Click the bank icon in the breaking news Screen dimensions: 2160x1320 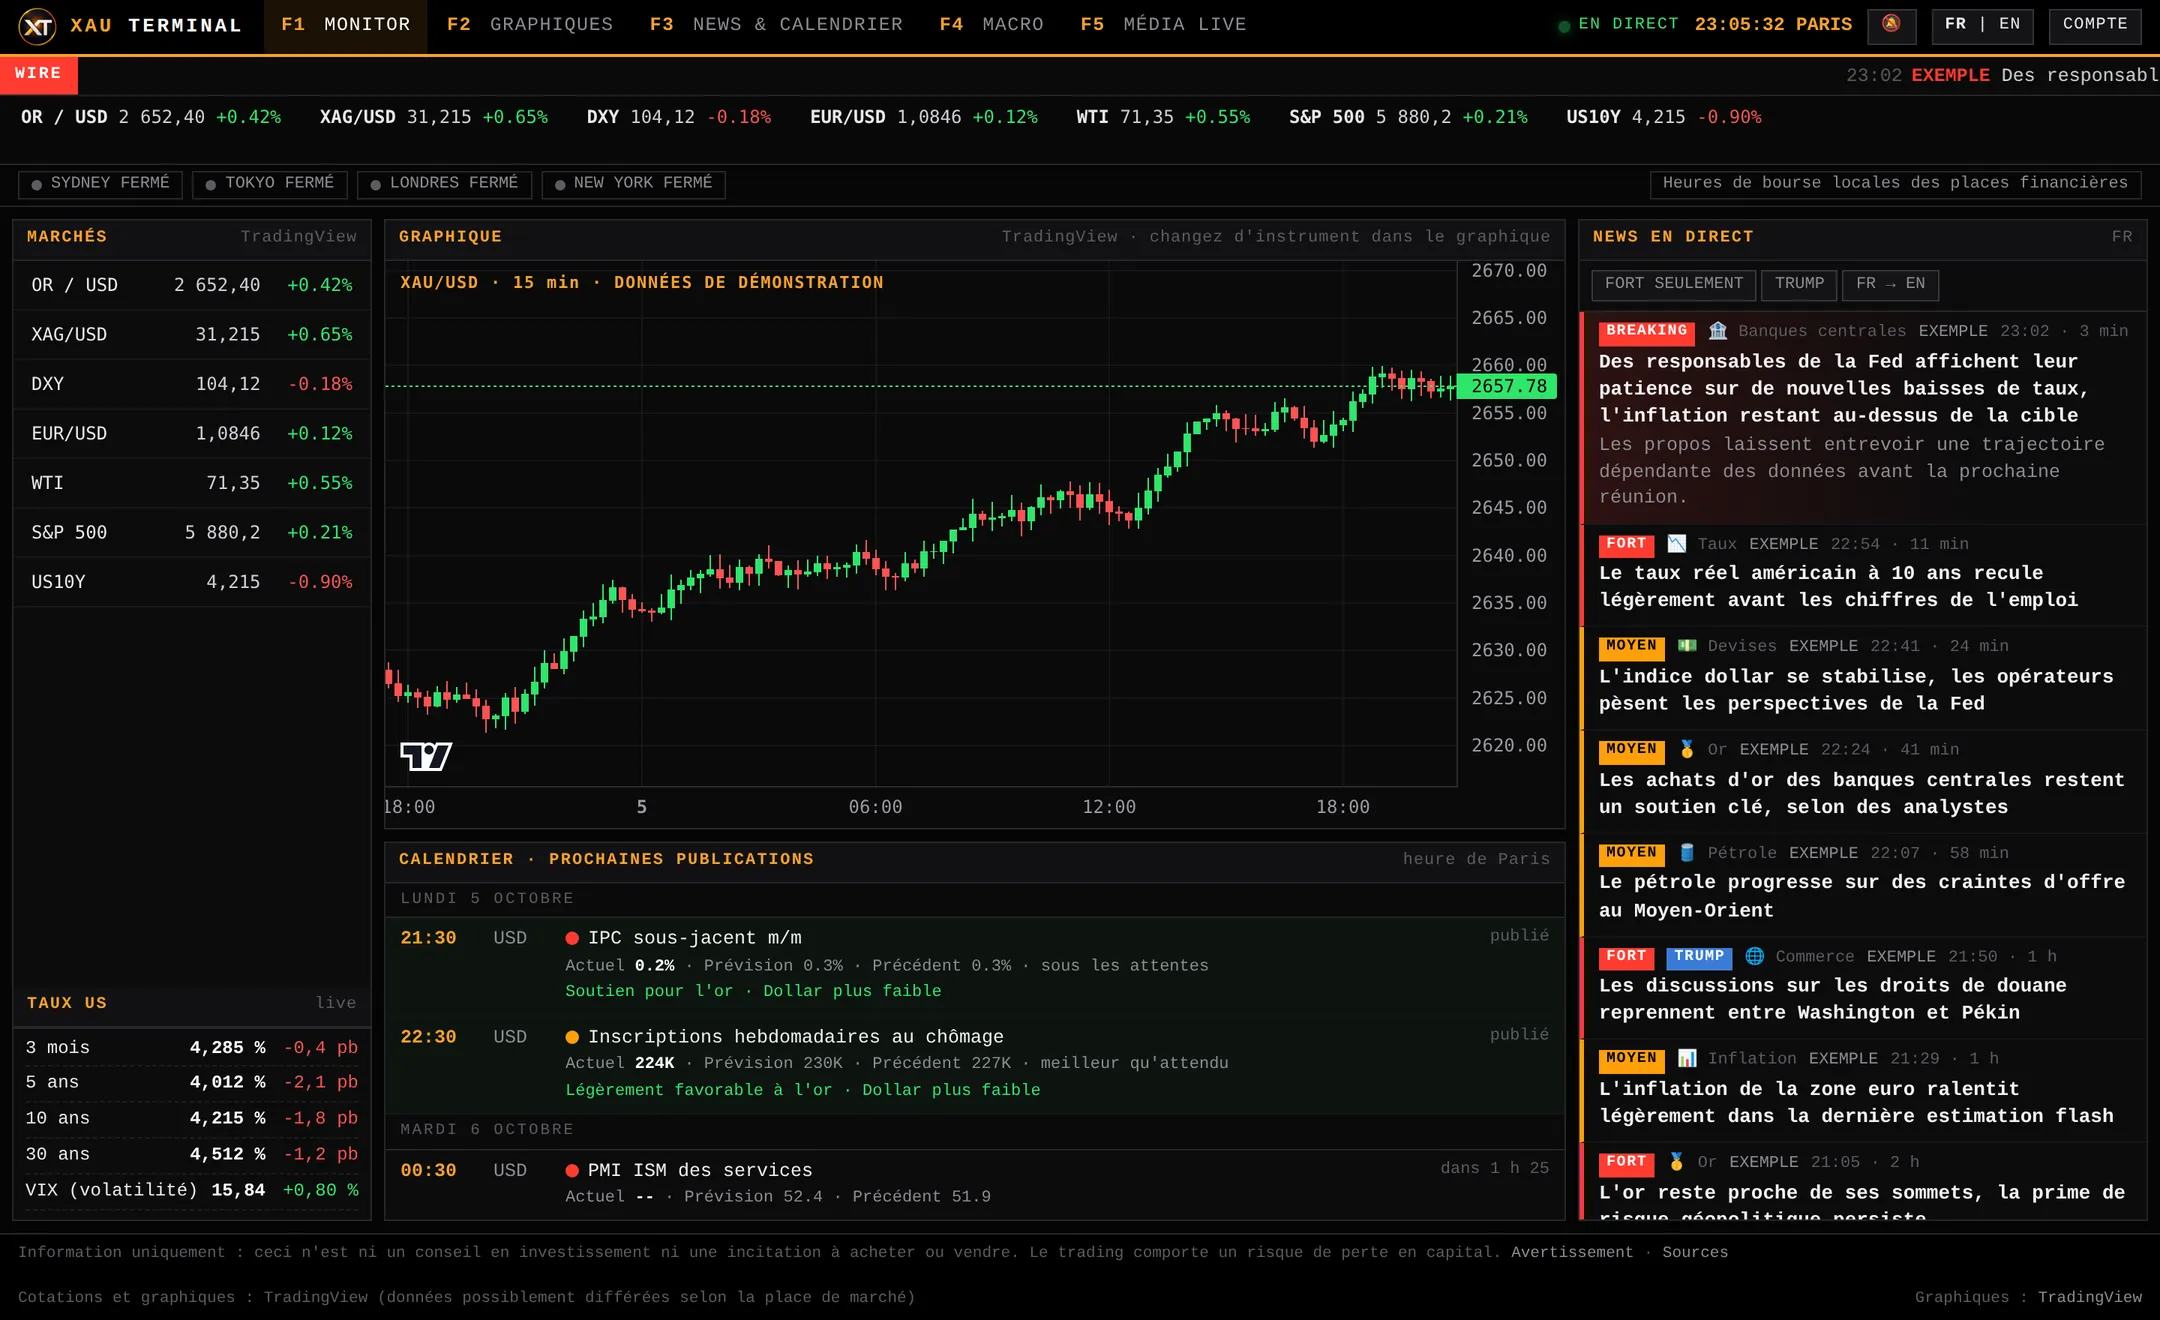click(1718, 331)
